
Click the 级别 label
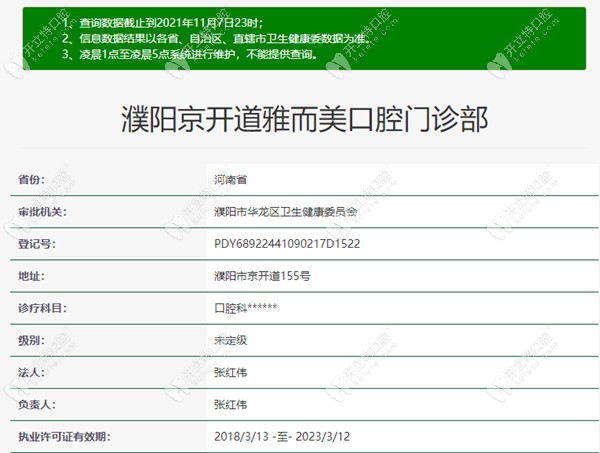(31, 340)
